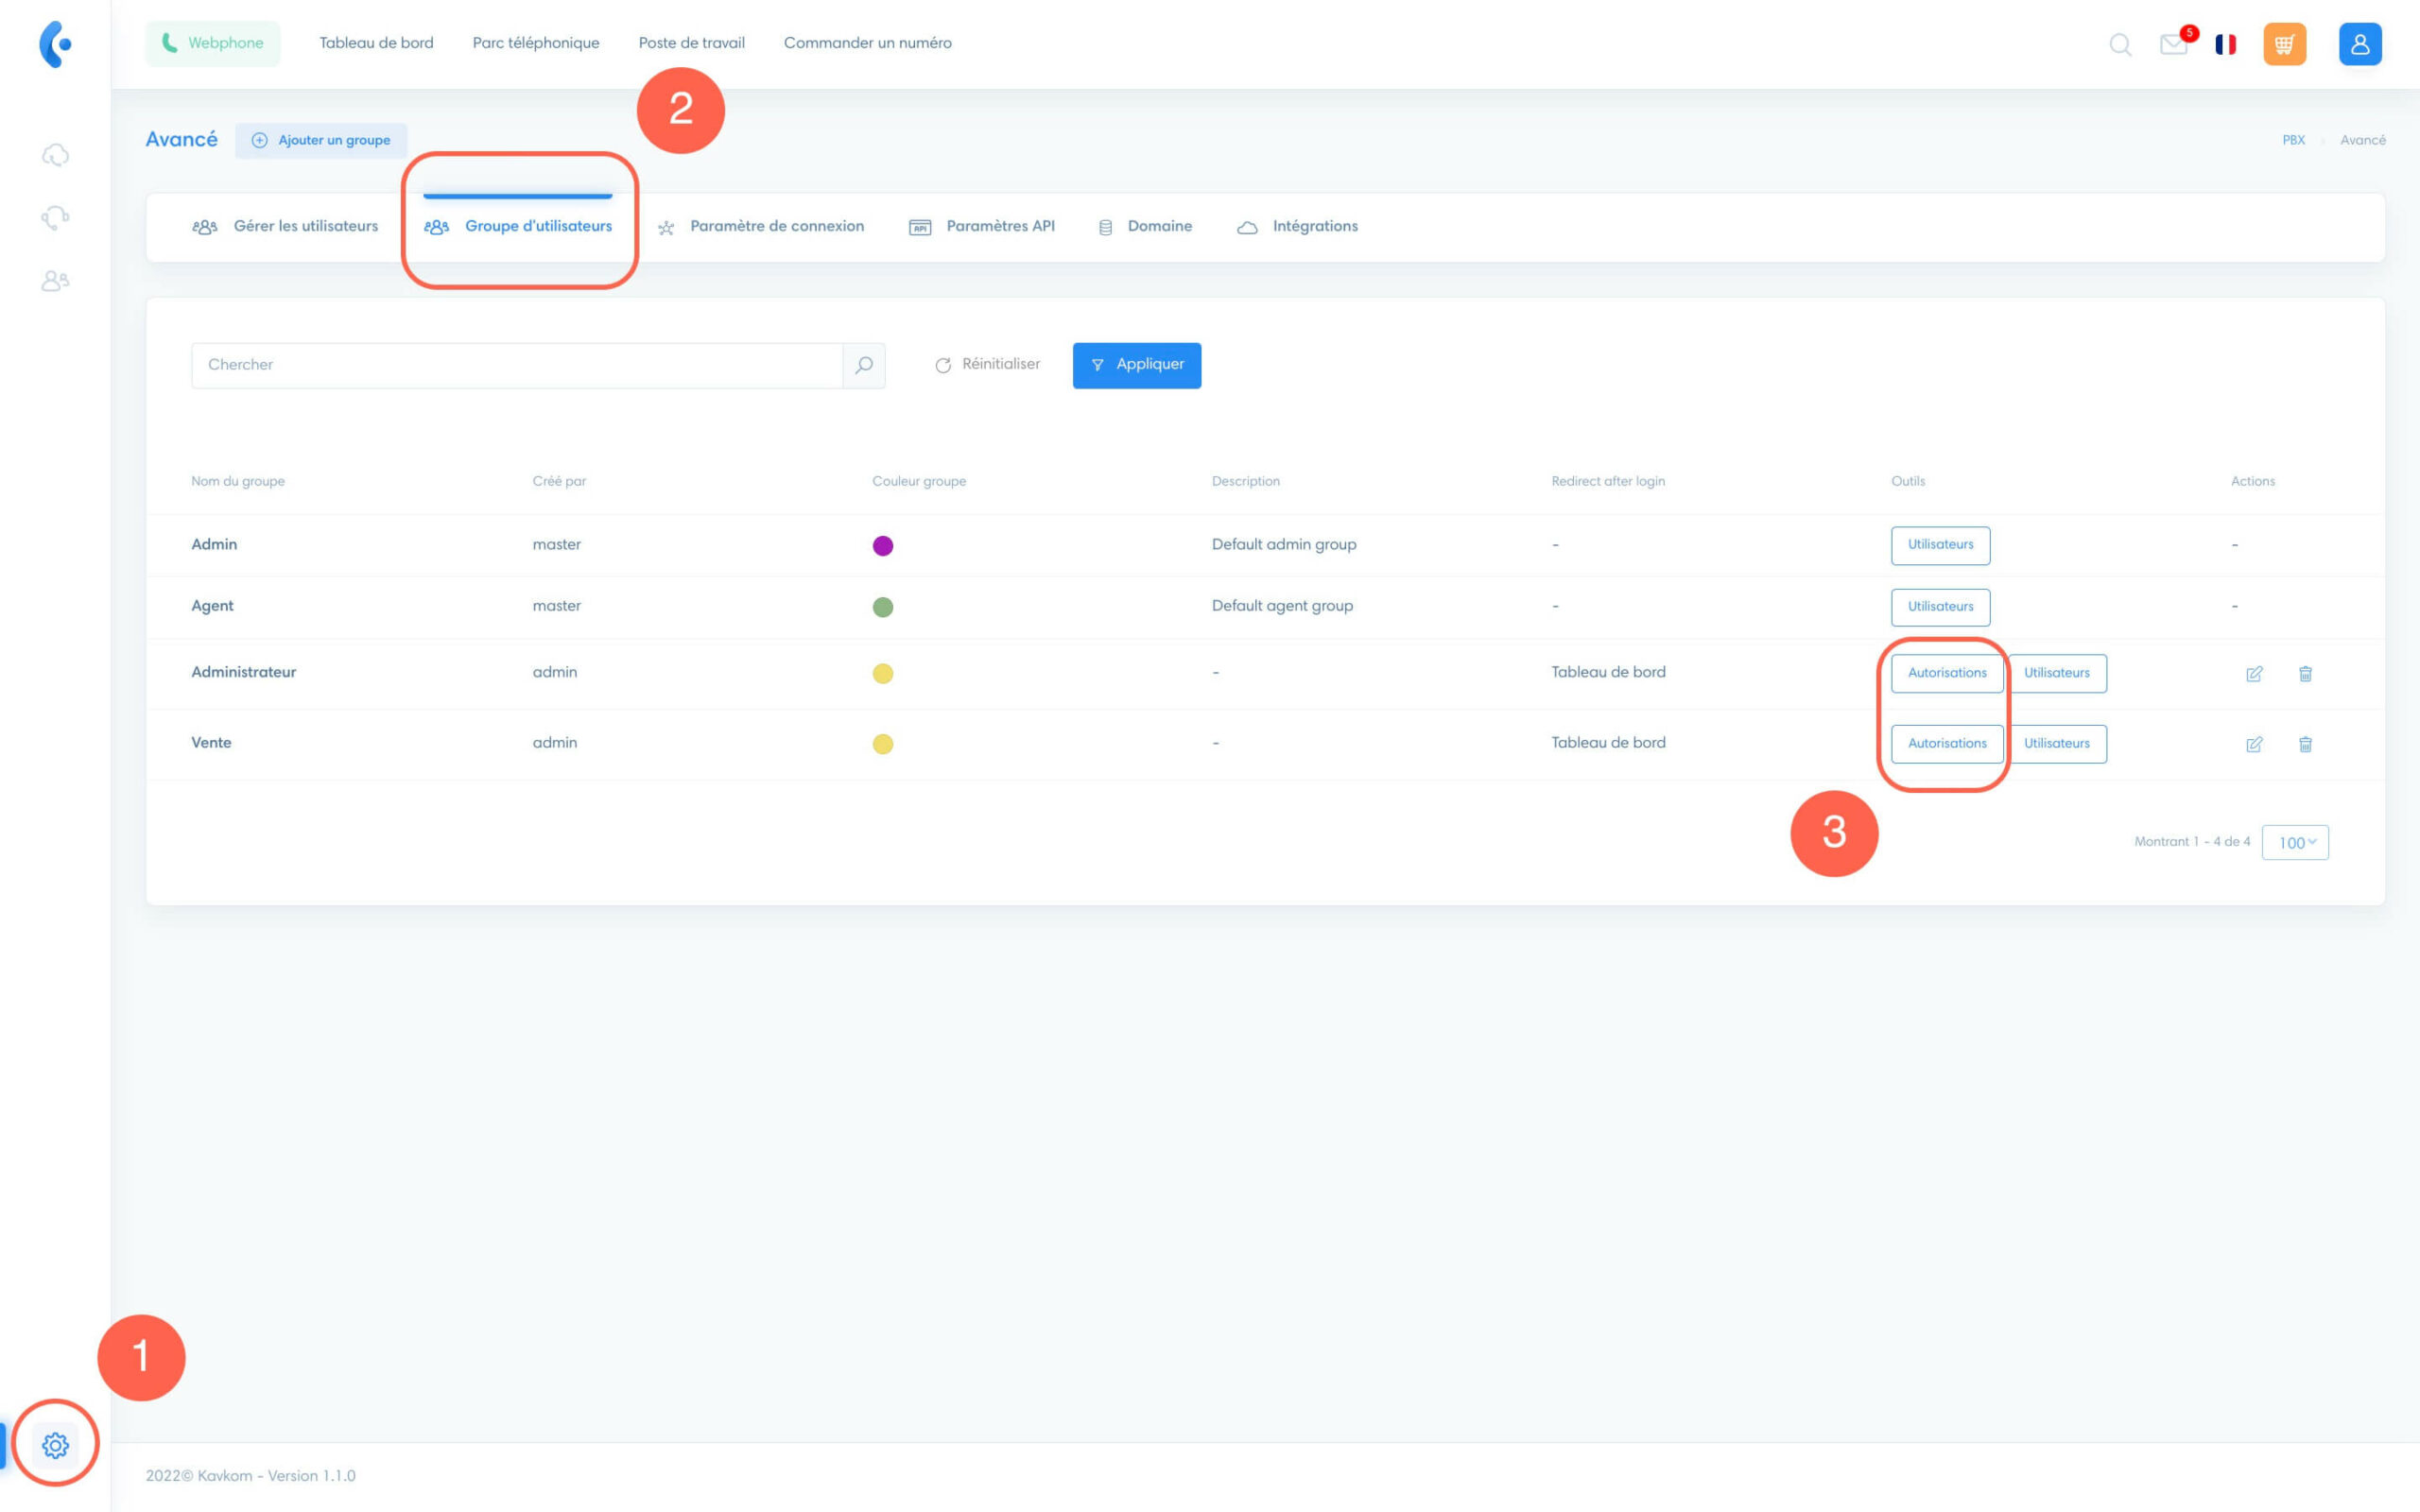Open the cloud icon in left sidebar
The image size is (2420, 1512).
[x=55, y=155]
